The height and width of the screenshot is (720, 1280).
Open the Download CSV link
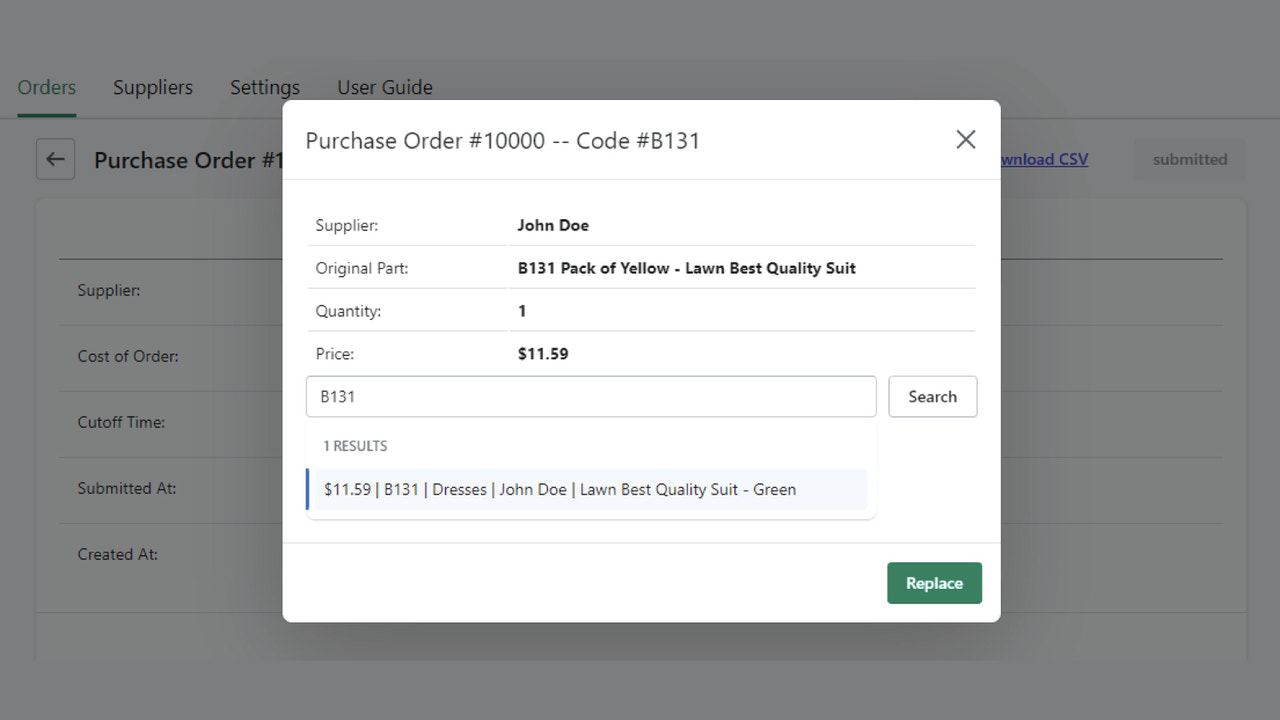1043,159
